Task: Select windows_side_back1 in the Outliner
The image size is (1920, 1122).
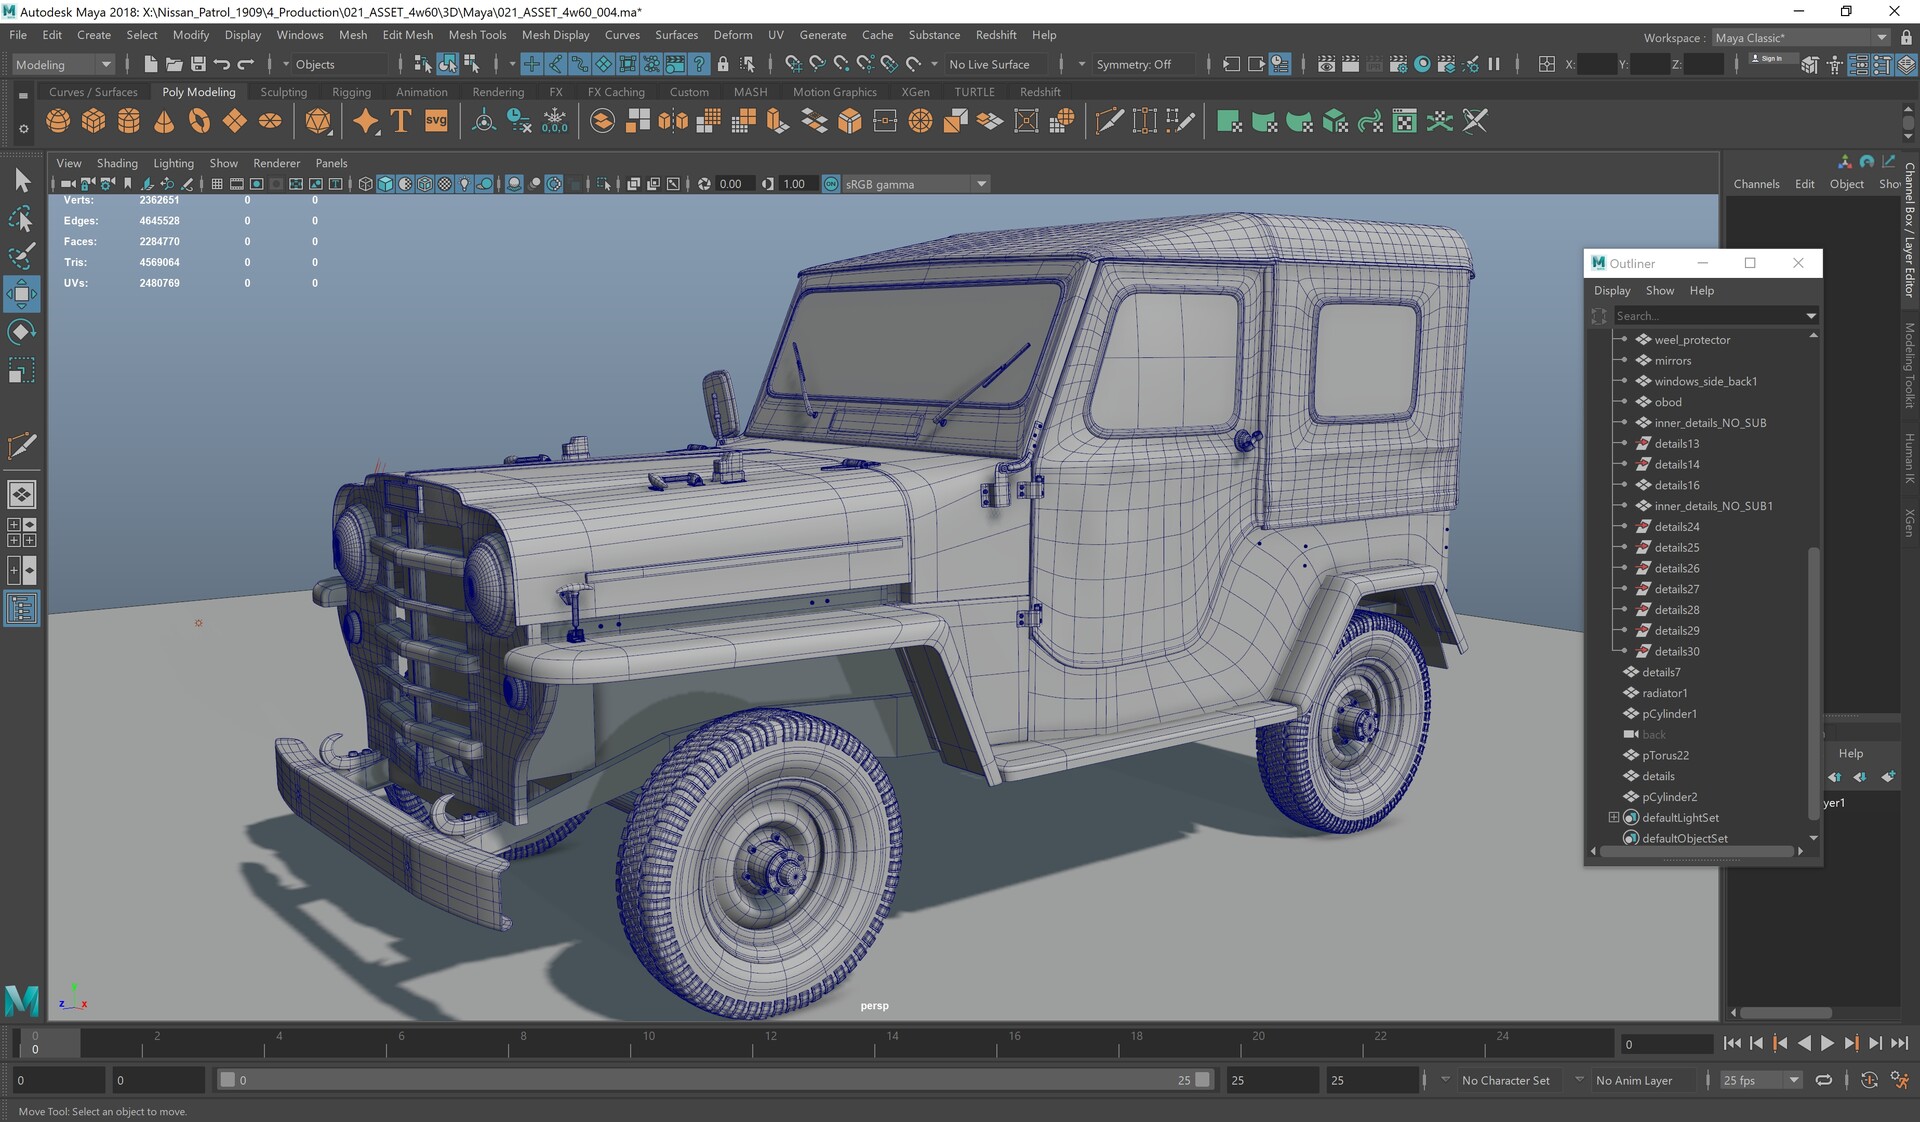Action: point(1705,382)
